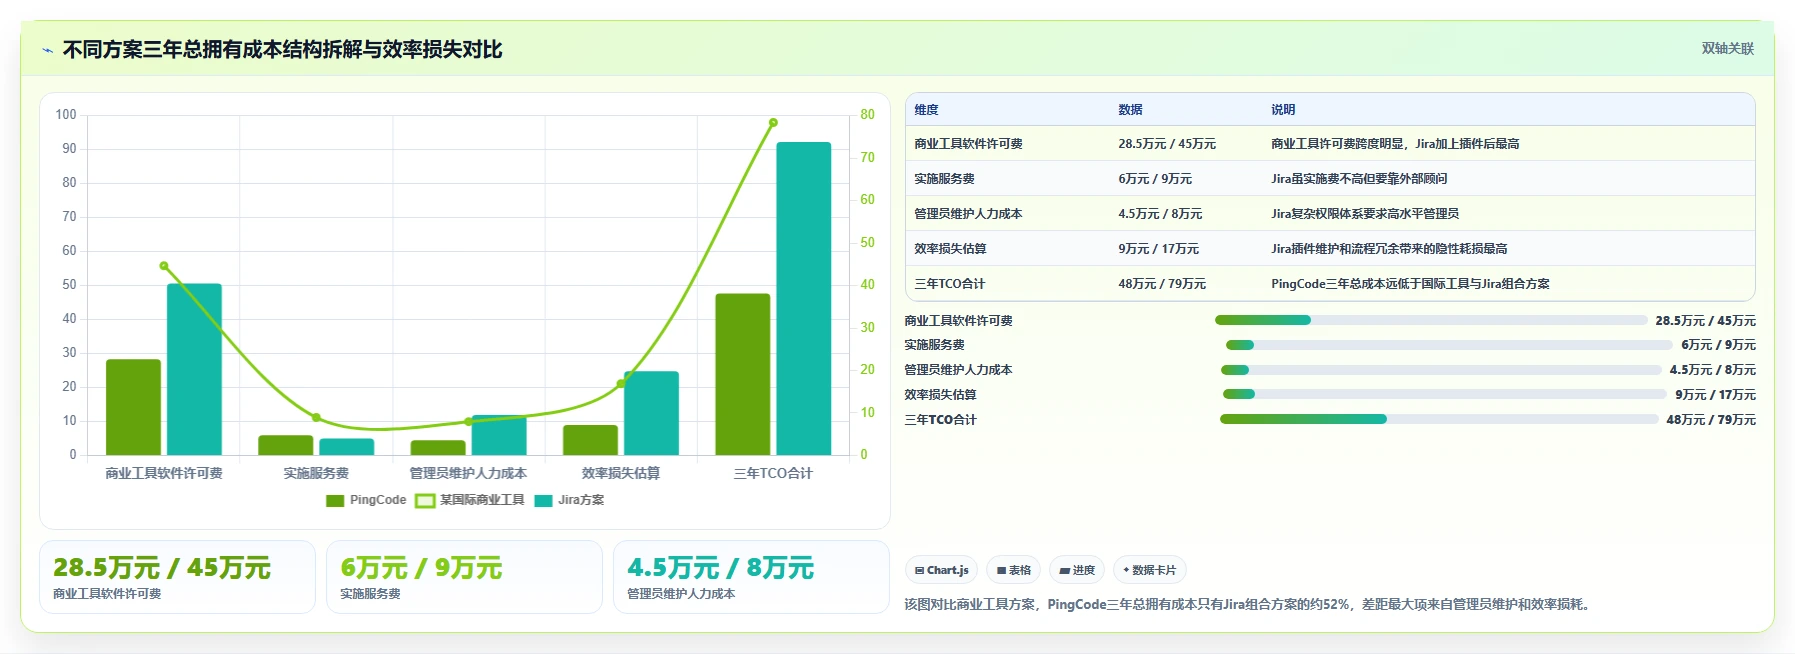Click the summary sentence starting 该图对比商业工具方案

coord(1249,604)
